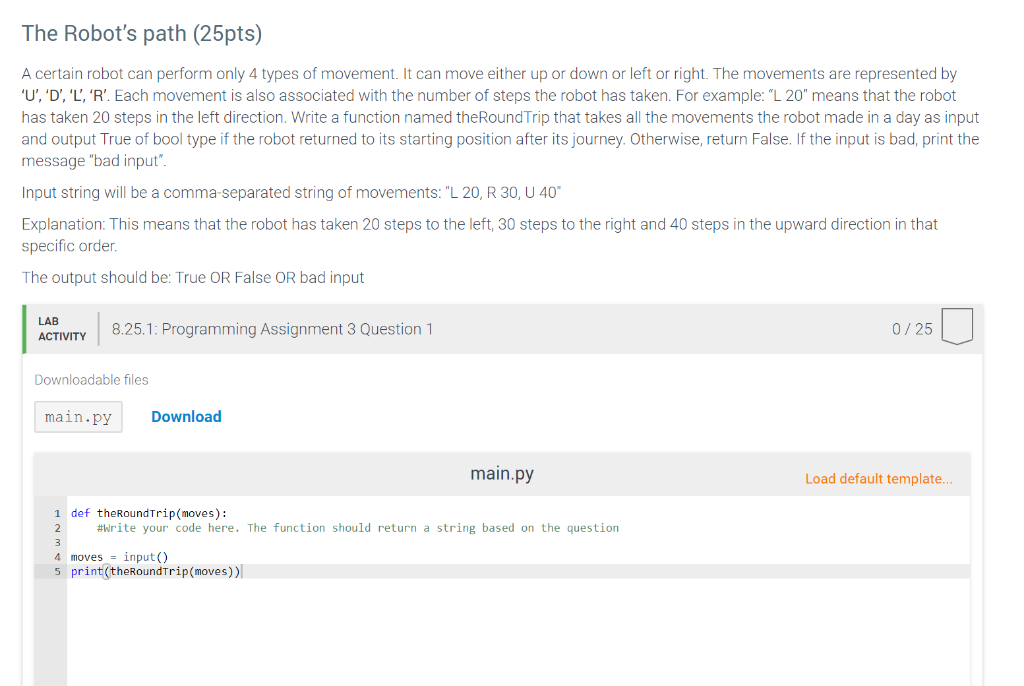Click the comment line in the code editor
1024x686 pixels.
click(x=358, y=528)
